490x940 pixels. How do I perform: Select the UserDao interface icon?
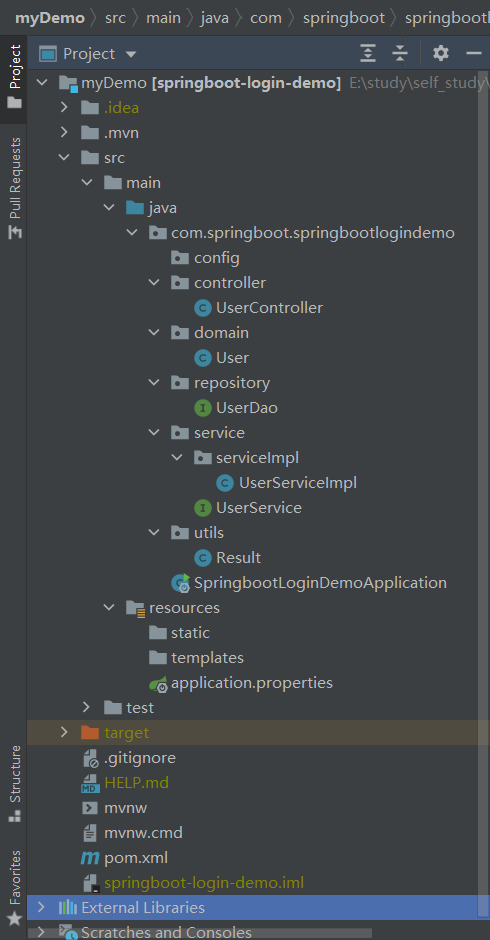click(x=203, y=408)
